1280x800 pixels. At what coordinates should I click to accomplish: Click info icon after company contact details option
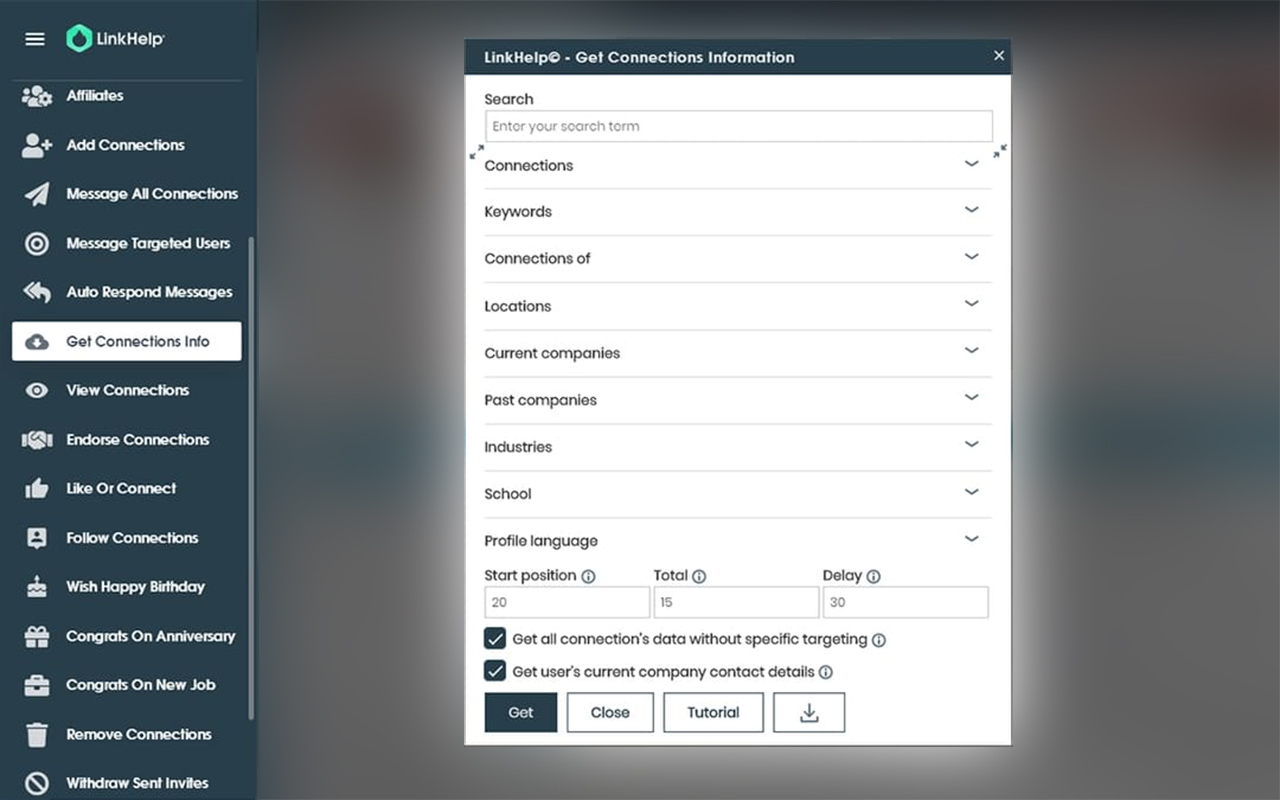point(826,673)
